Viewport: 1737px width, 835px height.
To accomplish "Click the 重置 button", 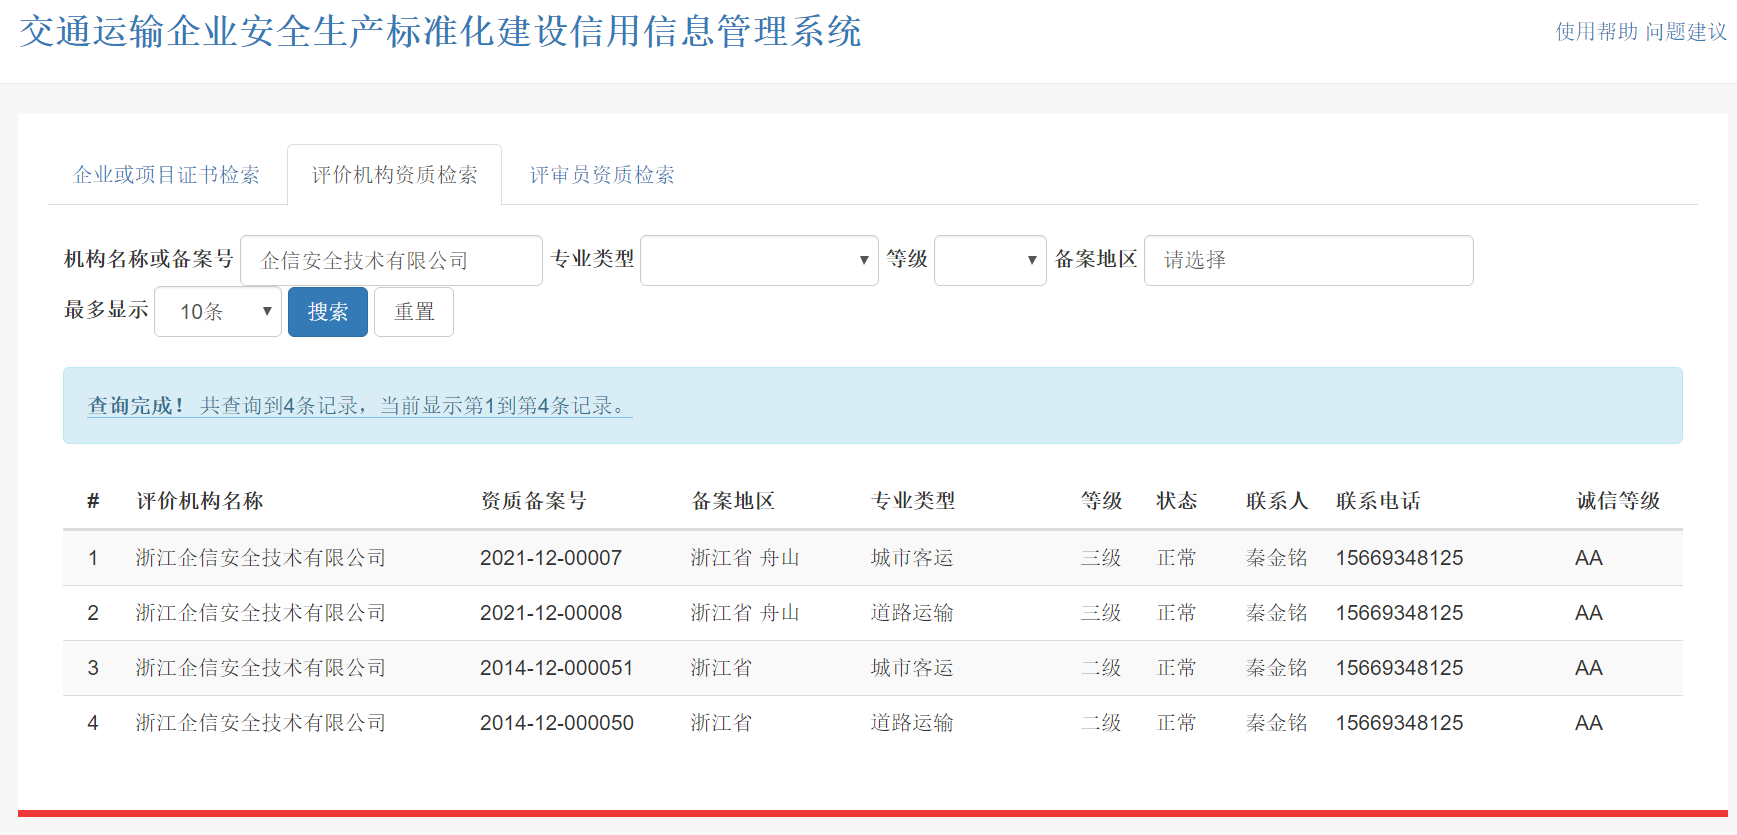I will click(x=414, y=312).
